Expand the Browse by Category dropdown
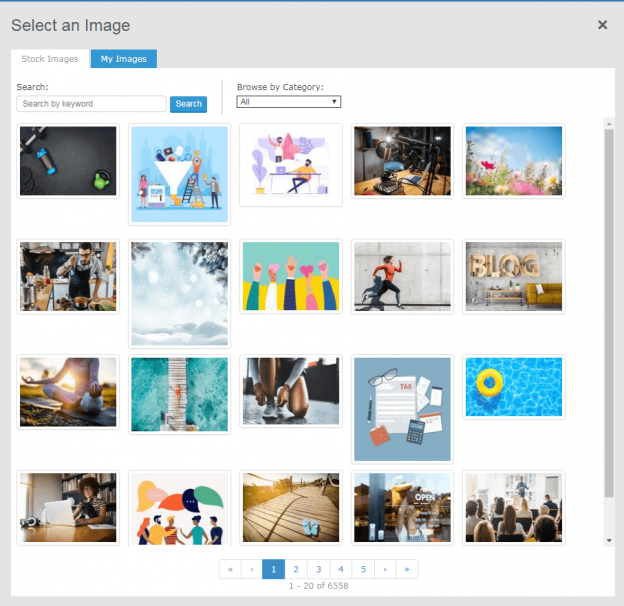 pyautogui.click(x=288, y=102)
